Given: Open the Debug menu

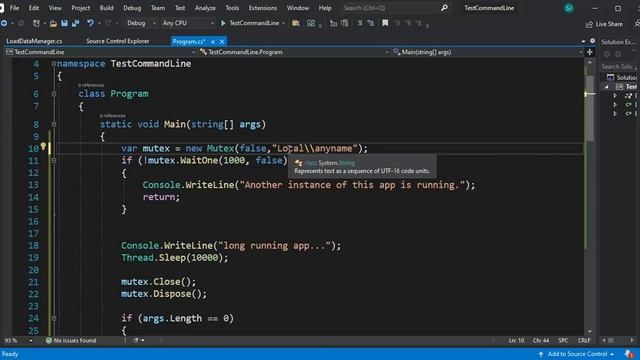Looking at the screenshot, I should tap(132, 8).
